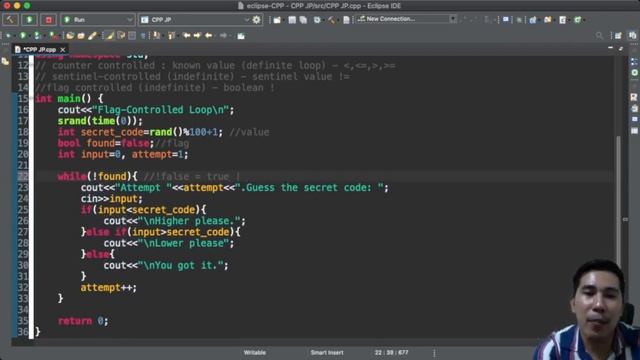Click the string "\nYou got it."

coord(180,265)
